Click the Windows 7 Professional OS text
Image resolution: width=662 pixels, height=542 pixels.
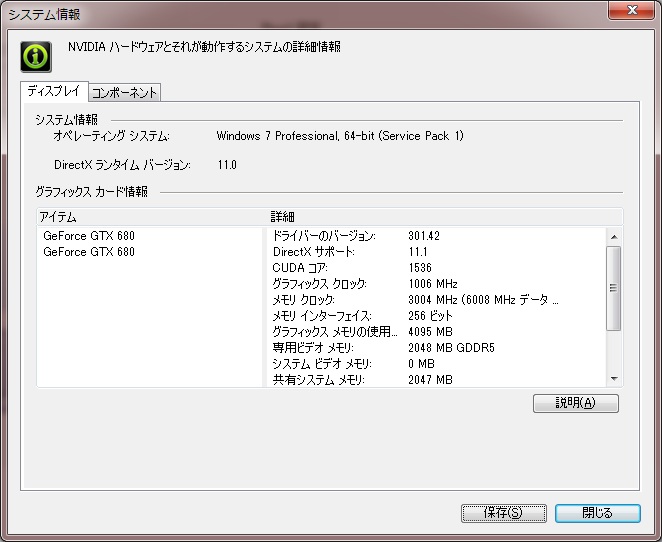click(340, 136)
